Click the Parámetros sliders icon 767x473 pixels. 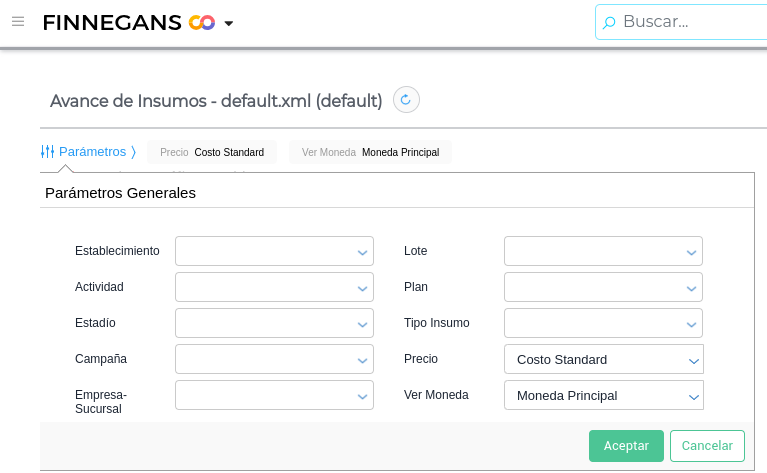coord(47,152)
